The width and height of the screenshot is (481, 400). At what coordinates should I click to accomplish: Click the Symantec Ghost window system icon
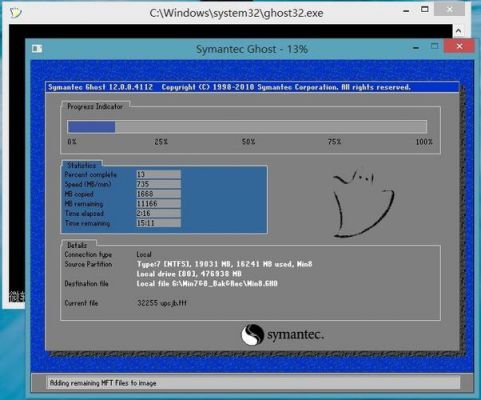point(37,49)
